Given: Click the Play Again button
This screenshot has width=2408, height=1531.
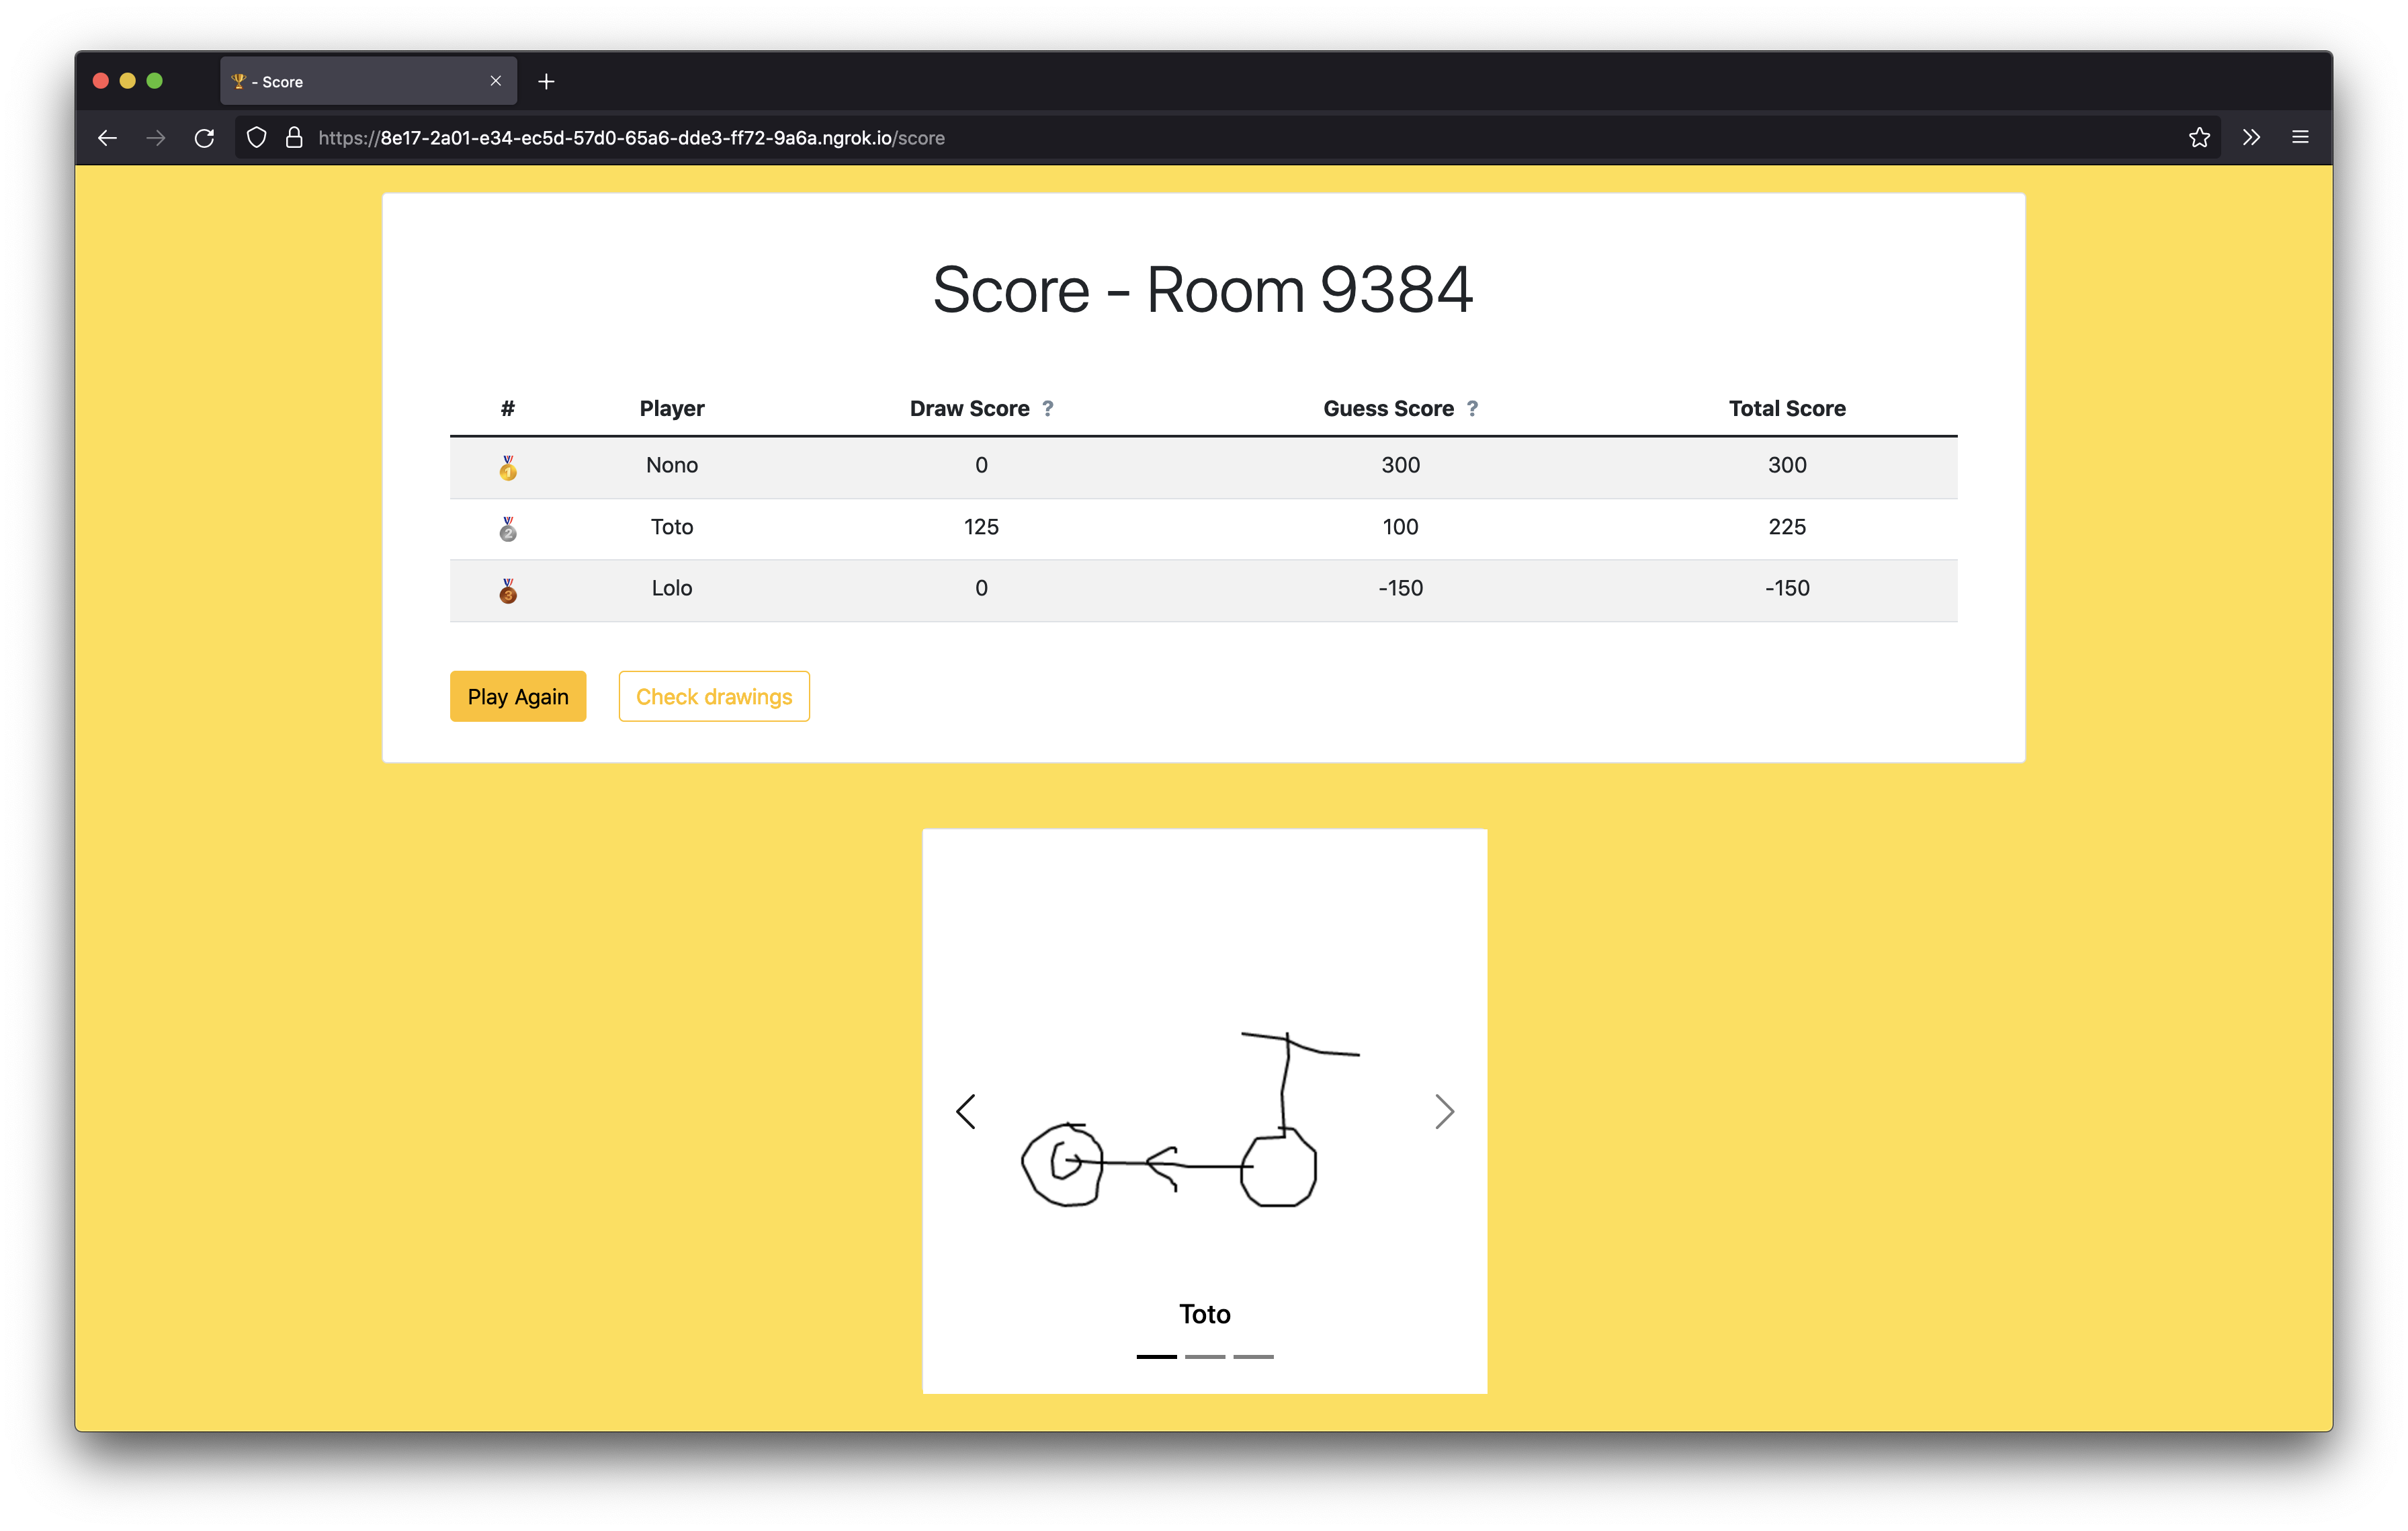Looking at the screenshot, I should (518, 696).
